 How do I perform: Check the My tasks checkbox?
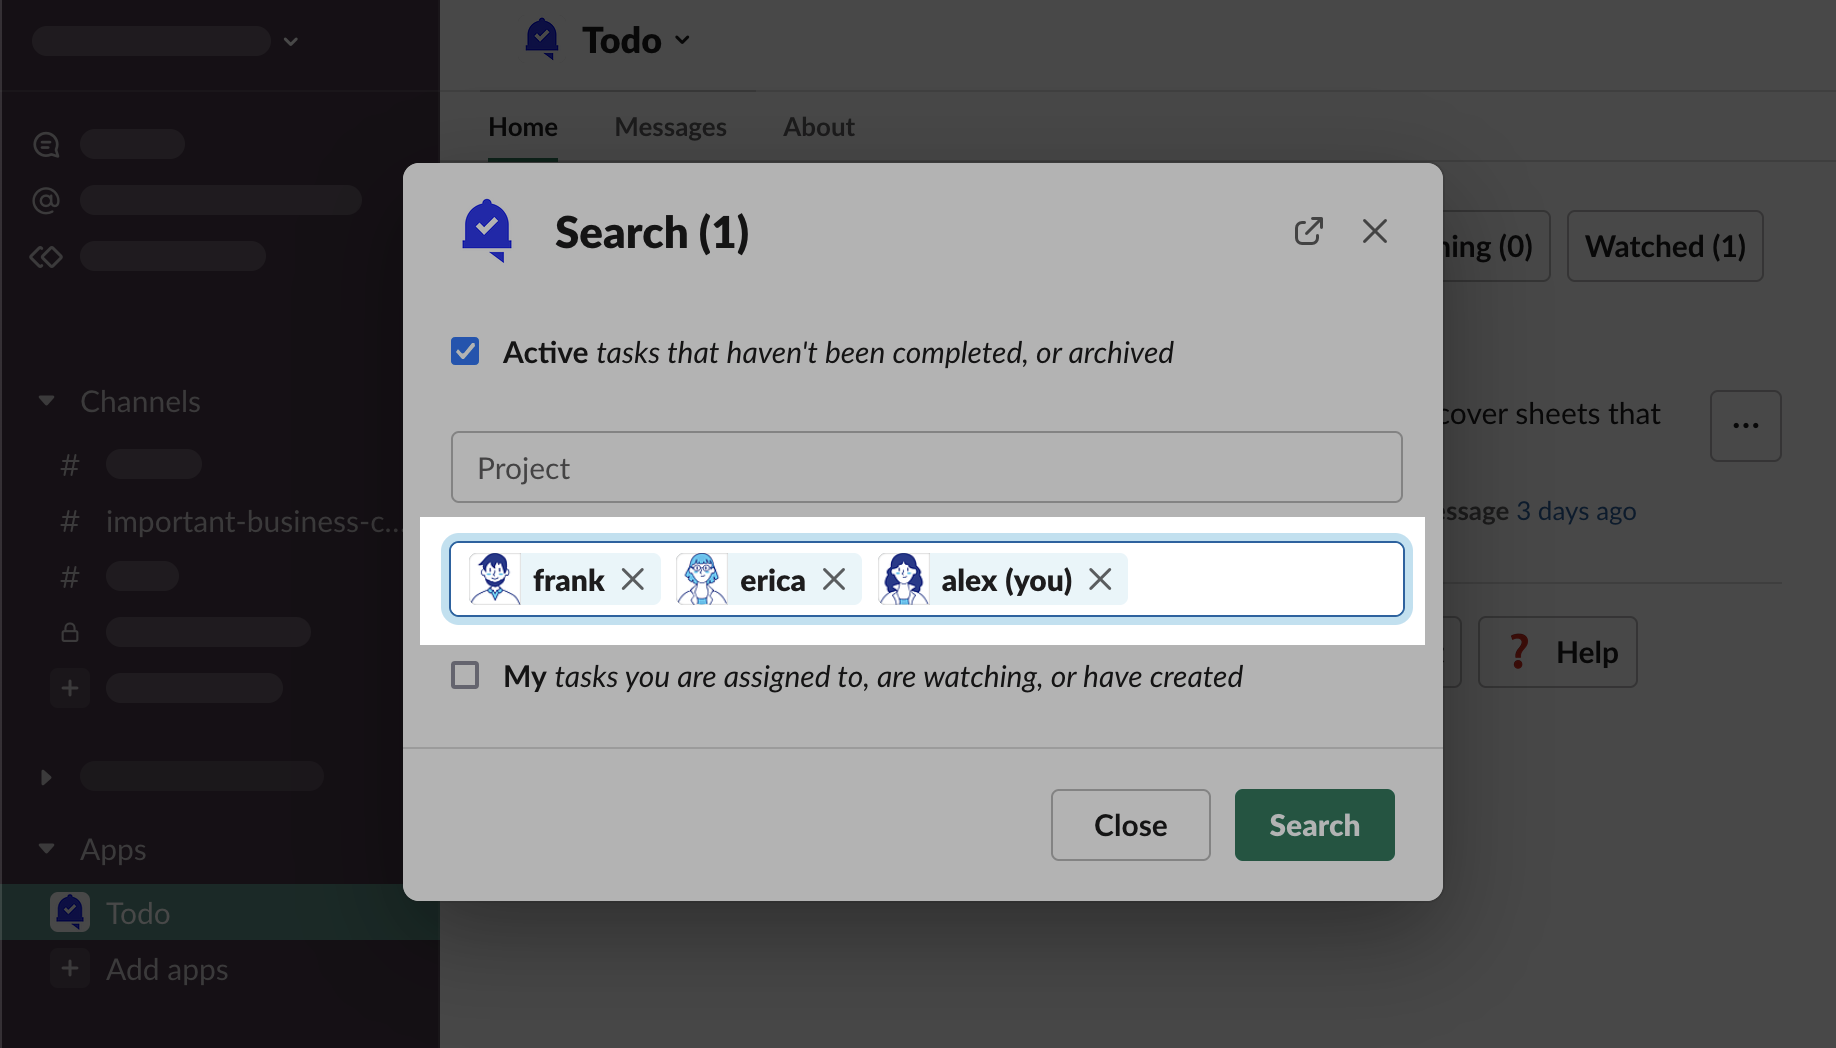pos(465,676)
